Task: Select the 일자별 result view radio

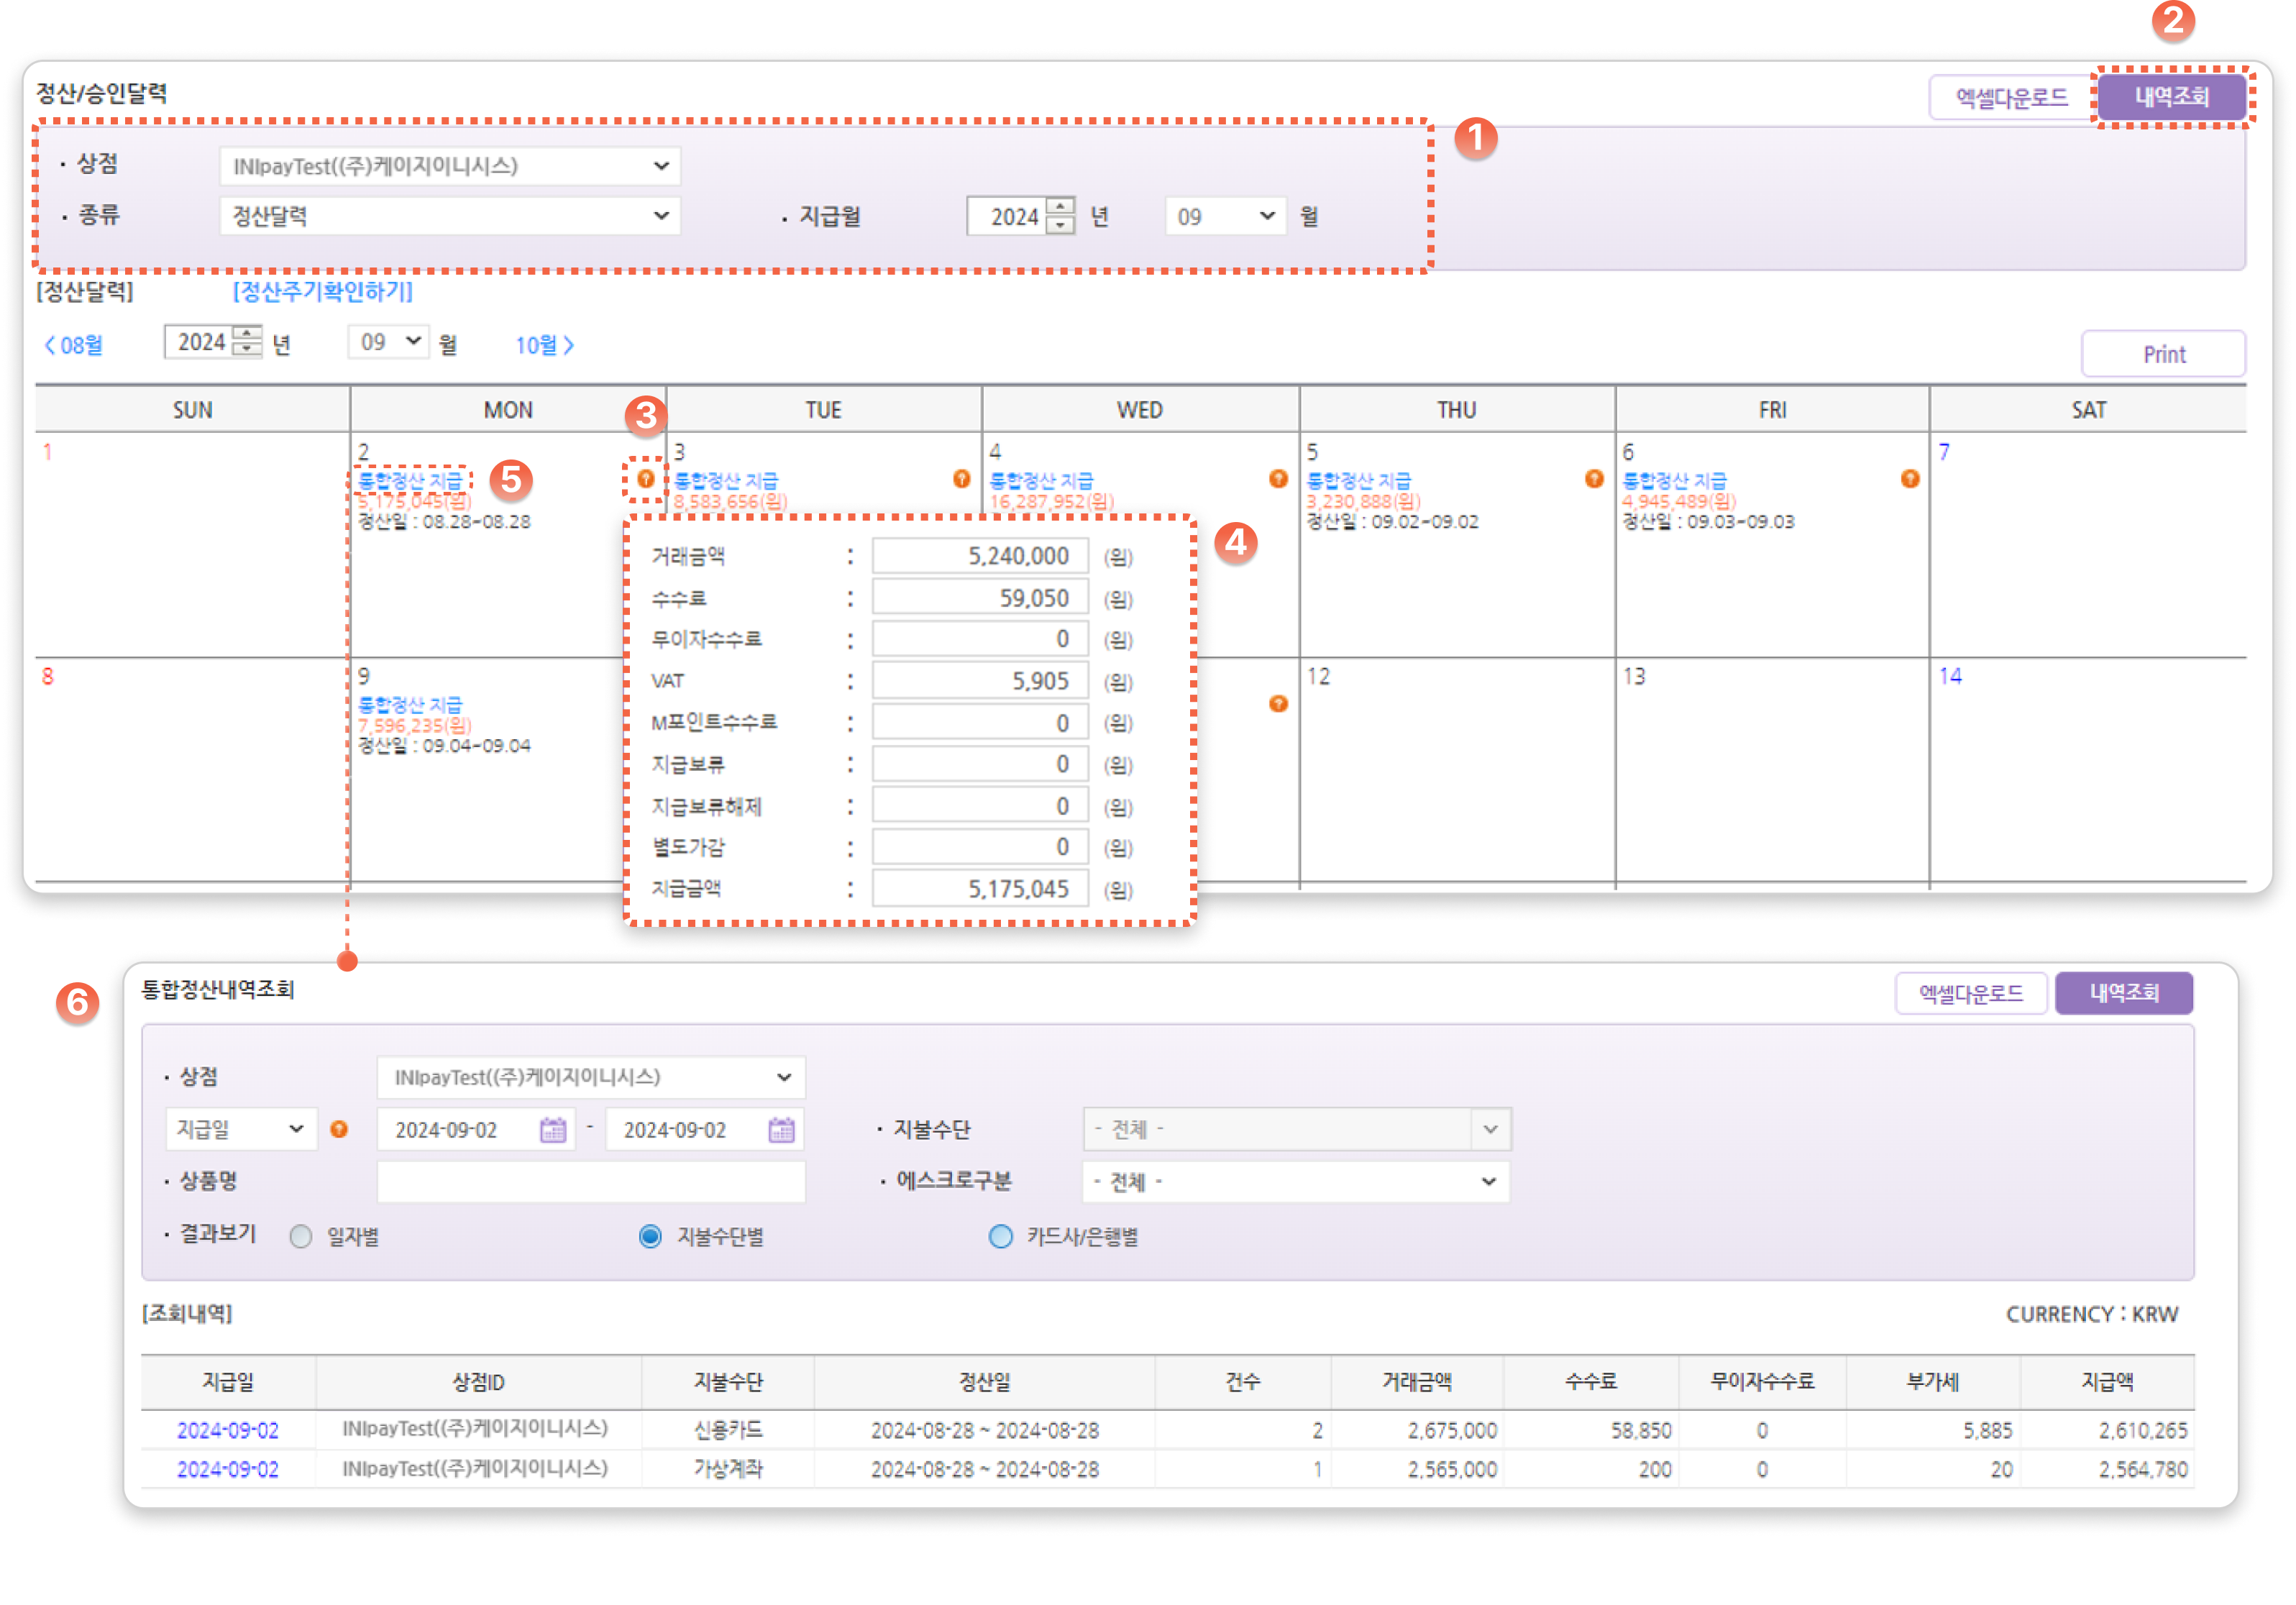Action: click(301, 1237)
